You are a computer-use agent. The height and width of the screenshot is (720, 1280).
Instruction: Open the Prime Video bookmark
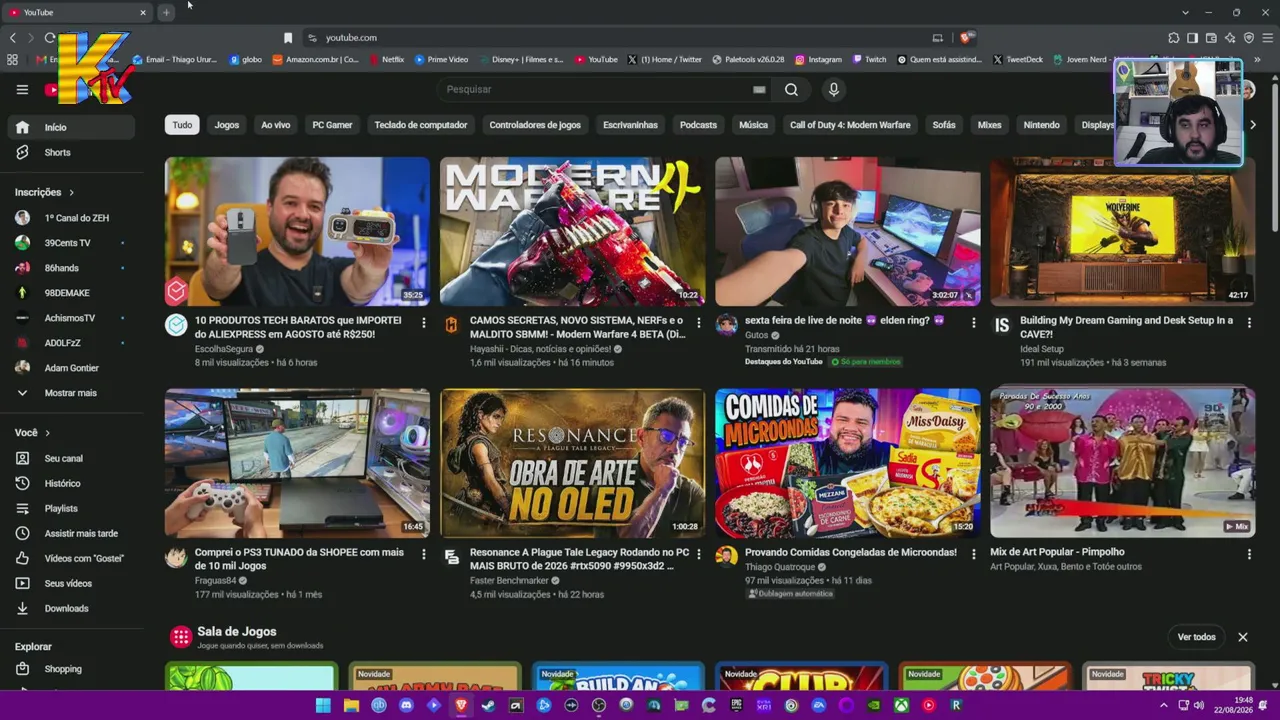(x=441, y=59)
